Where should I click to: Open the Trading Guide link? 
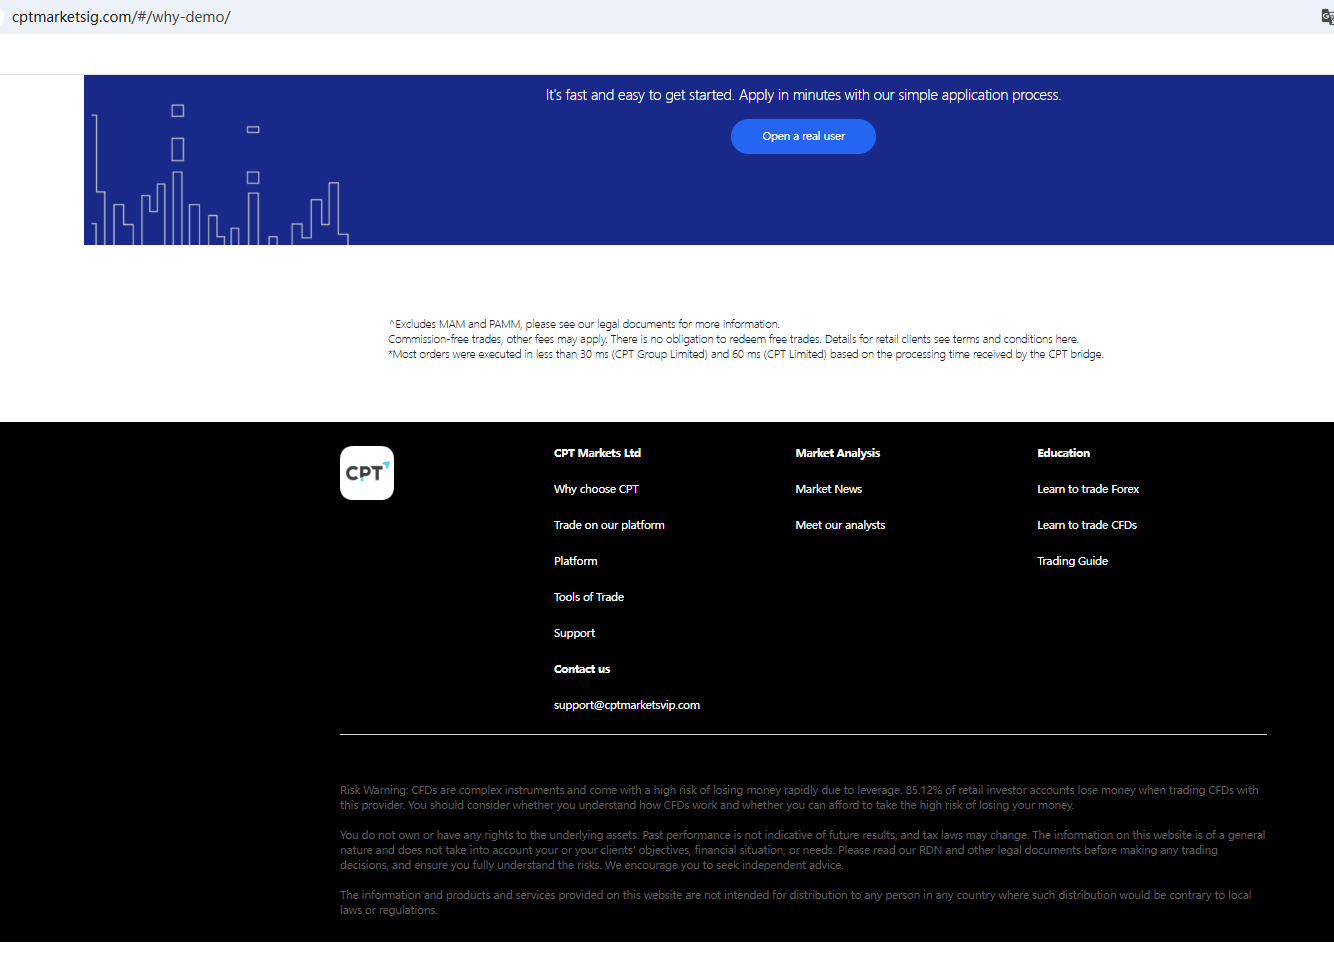(x=1073, y=561)
